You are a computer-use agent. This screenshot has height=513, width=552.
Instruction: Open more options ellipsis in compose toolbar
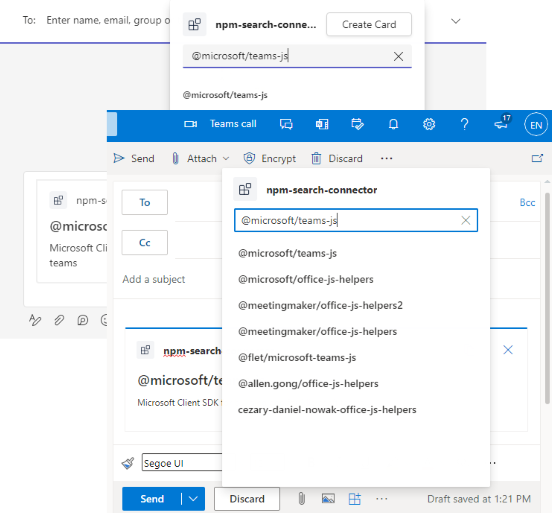[387, 158]
